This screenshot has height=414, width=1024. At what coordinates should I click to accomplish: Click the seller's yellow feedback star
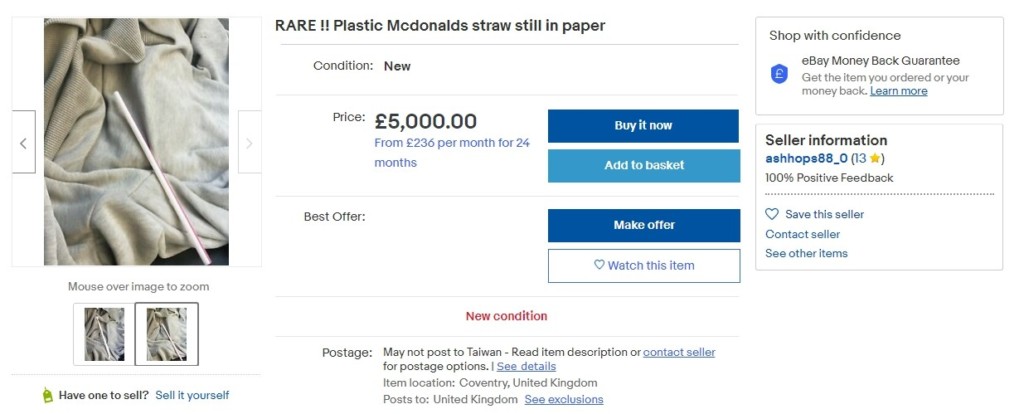point(874,159)
